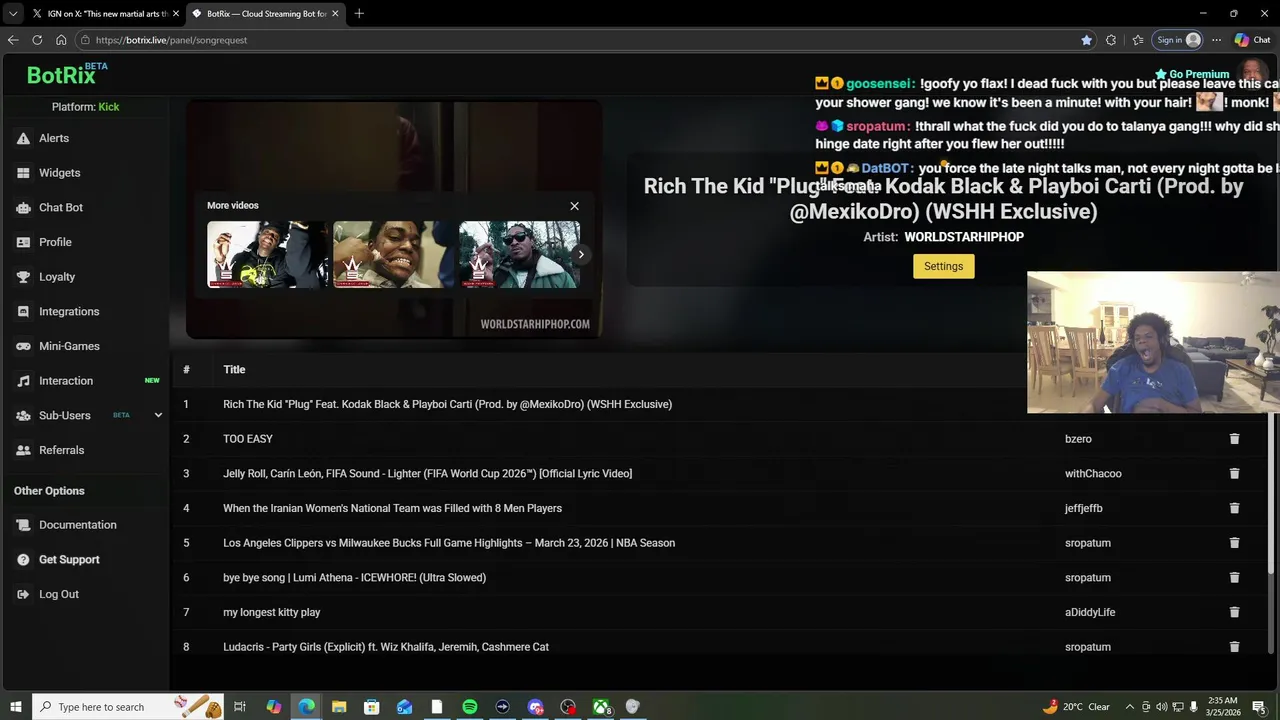The height and width of the screenshot is (720, 1280).
Task: Click requester name withChacoo
Action: tap(1093, 473)
